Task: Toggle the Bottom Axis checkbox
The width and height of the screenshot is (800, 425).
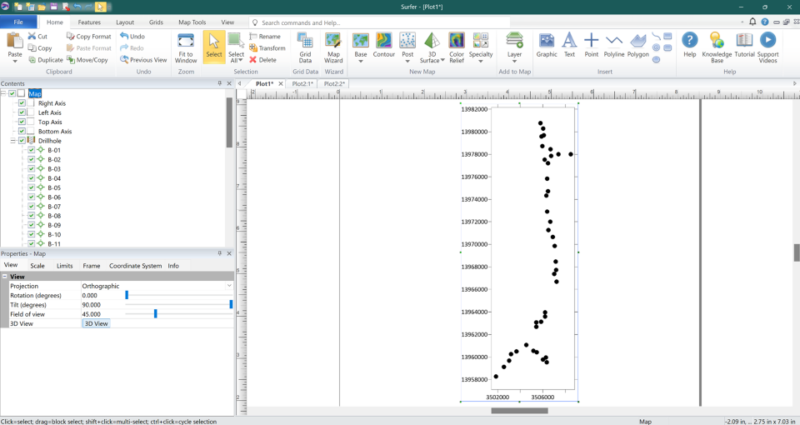Action: coord(22,131)
